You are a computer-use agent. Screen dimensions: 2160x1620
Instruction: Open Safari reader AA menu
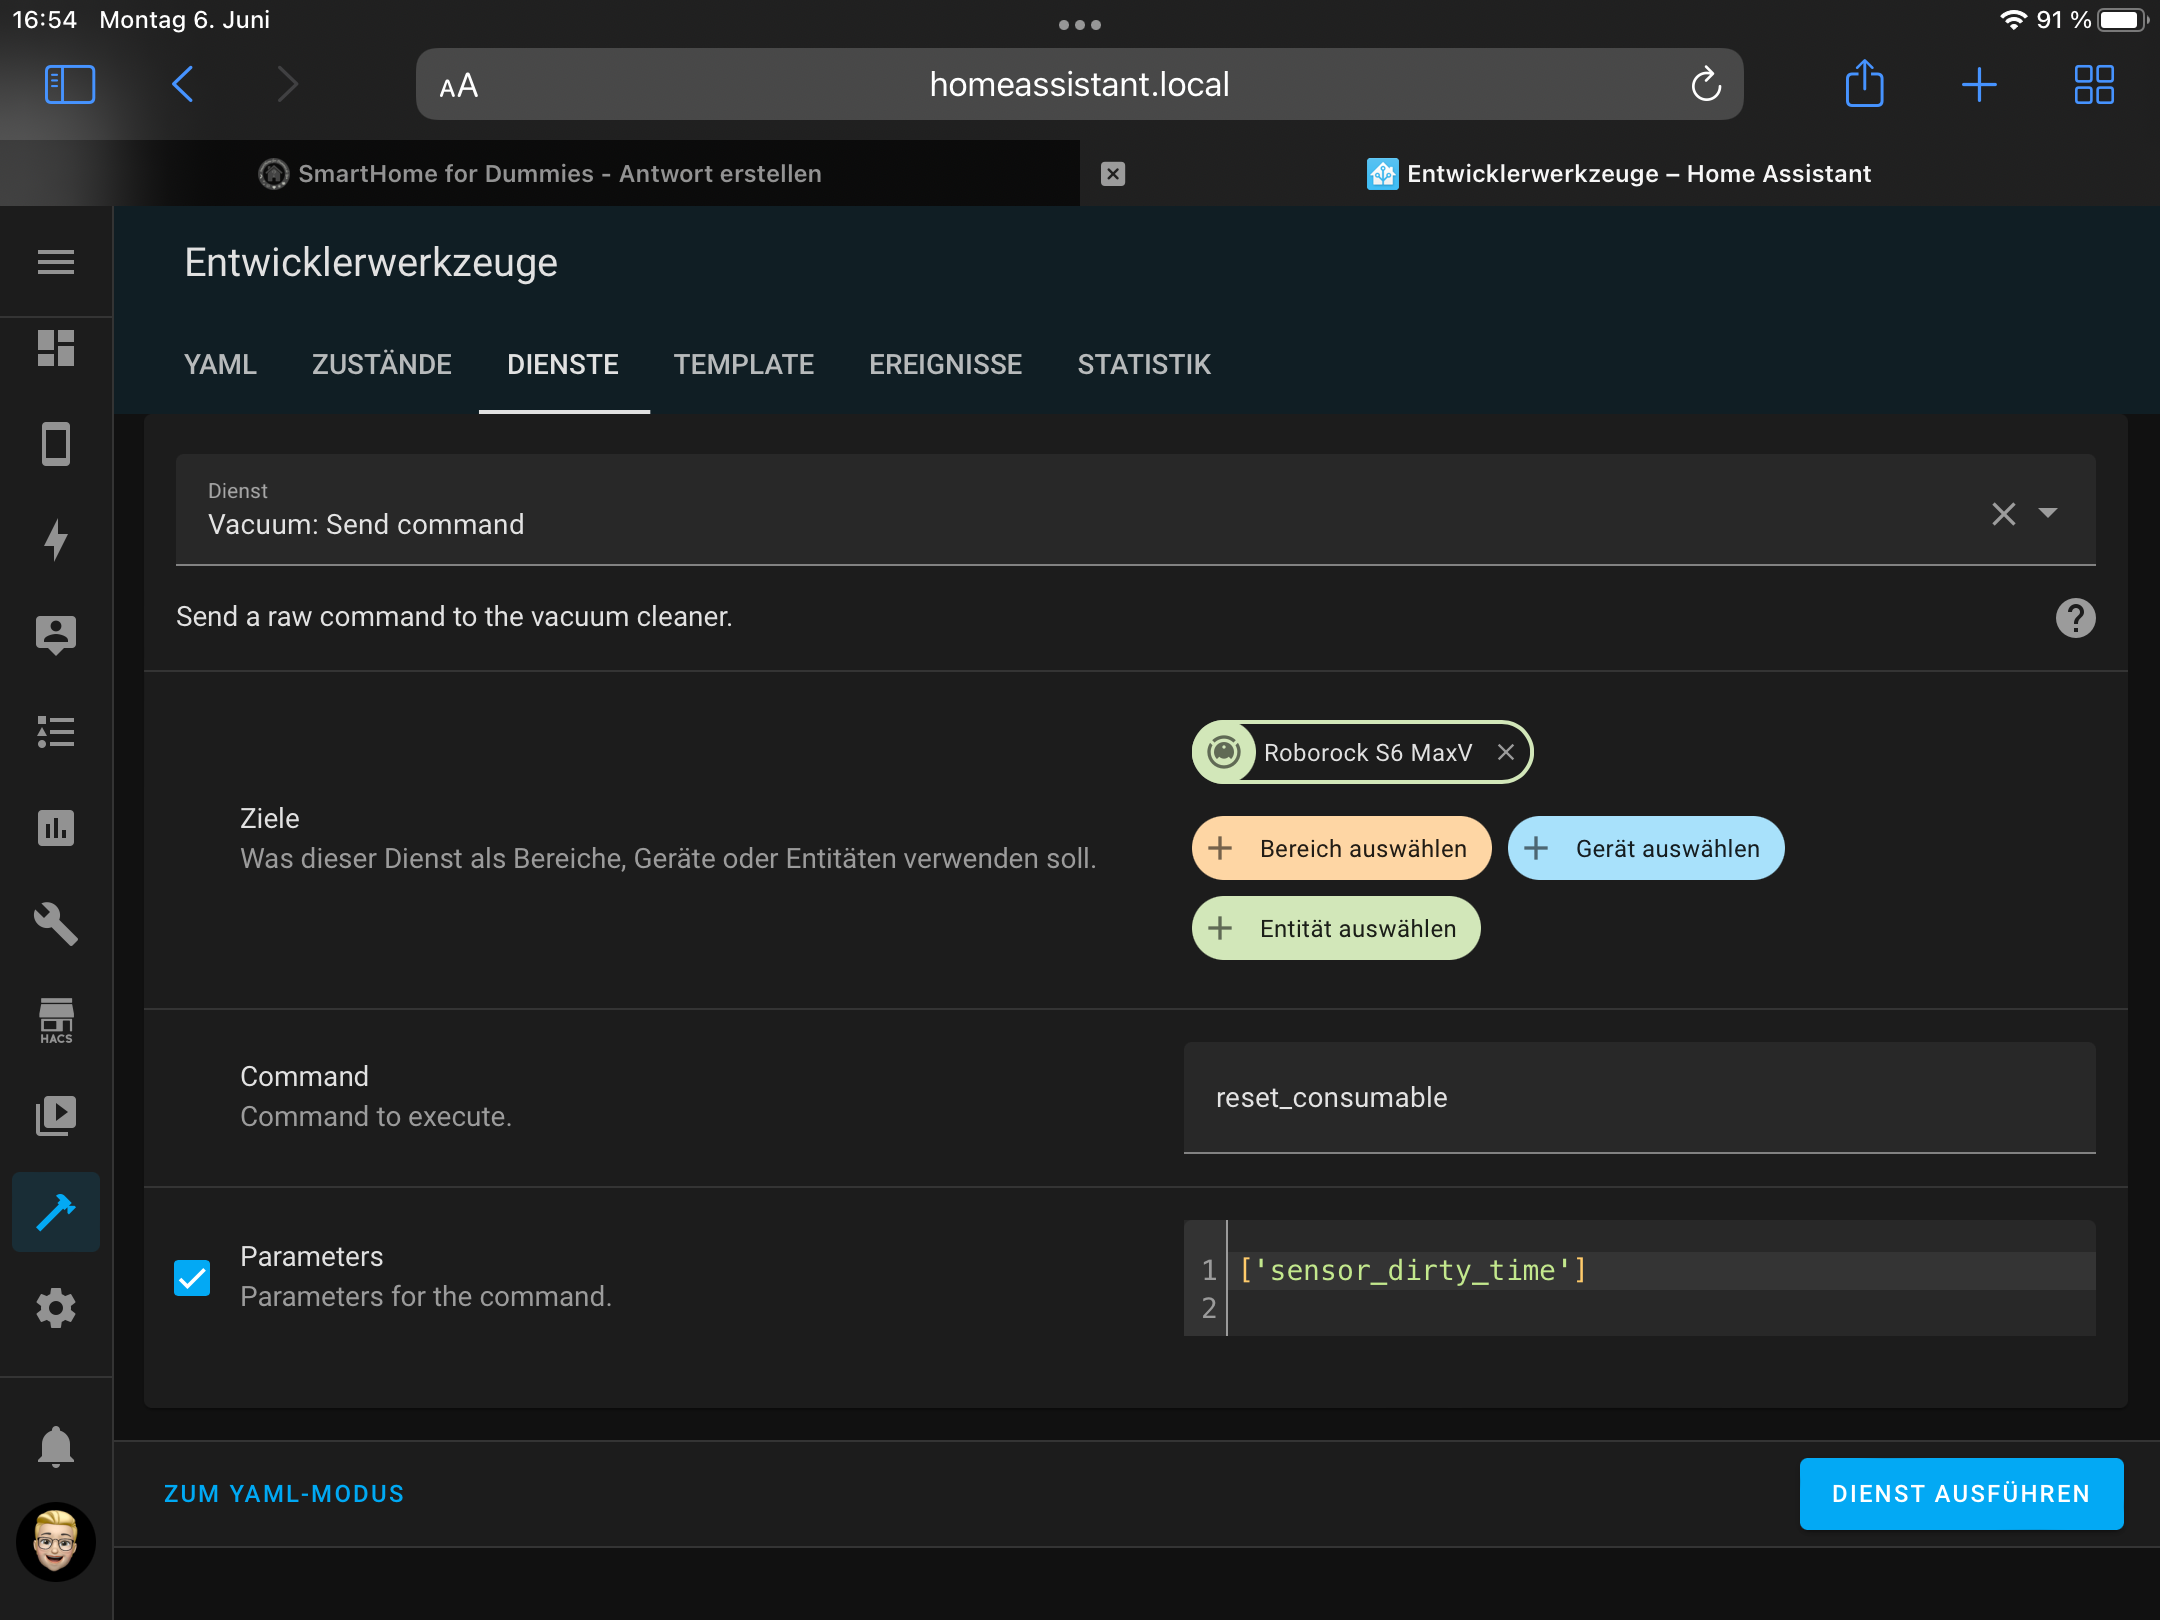coord(459,86)
